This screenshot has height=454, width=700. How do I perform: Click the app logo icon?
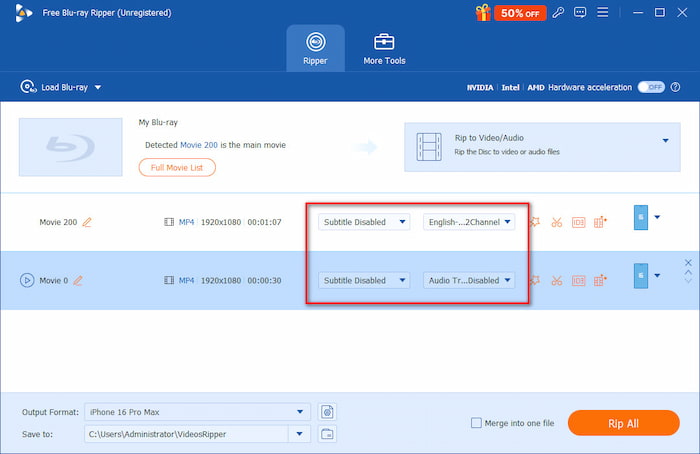click(x=23, y=13)
